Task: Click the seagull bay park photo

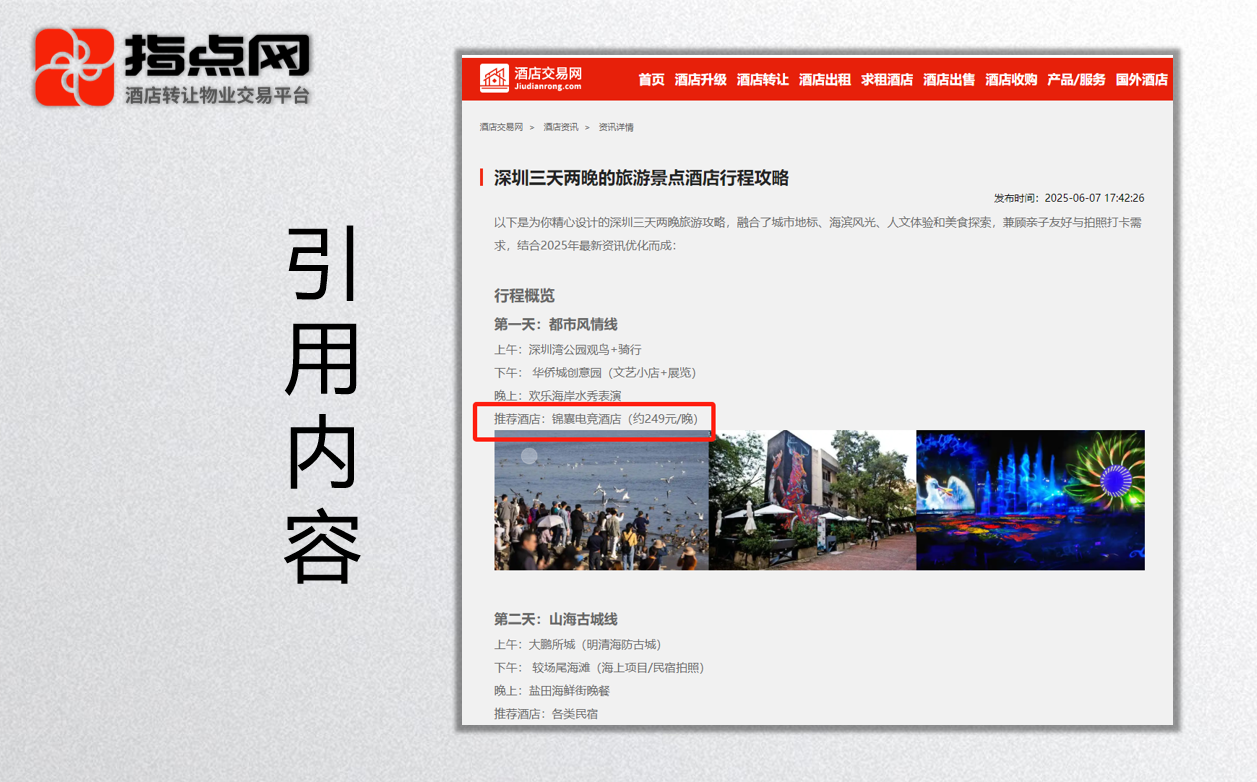Action: click(601, 500)
